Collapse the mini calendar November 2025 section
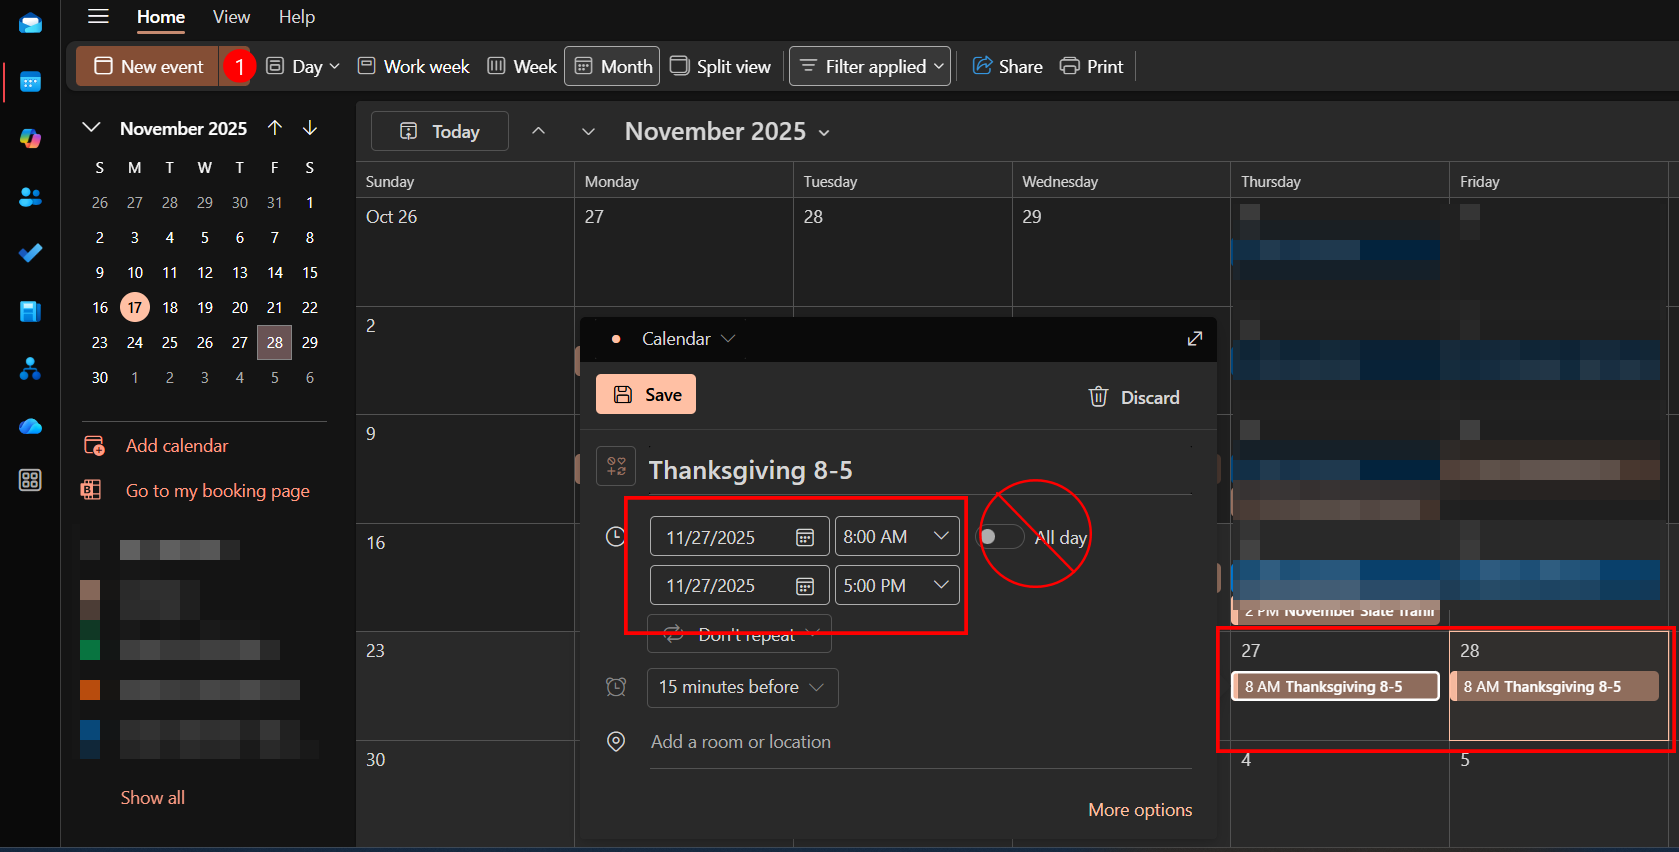 [x=91, y=128]
